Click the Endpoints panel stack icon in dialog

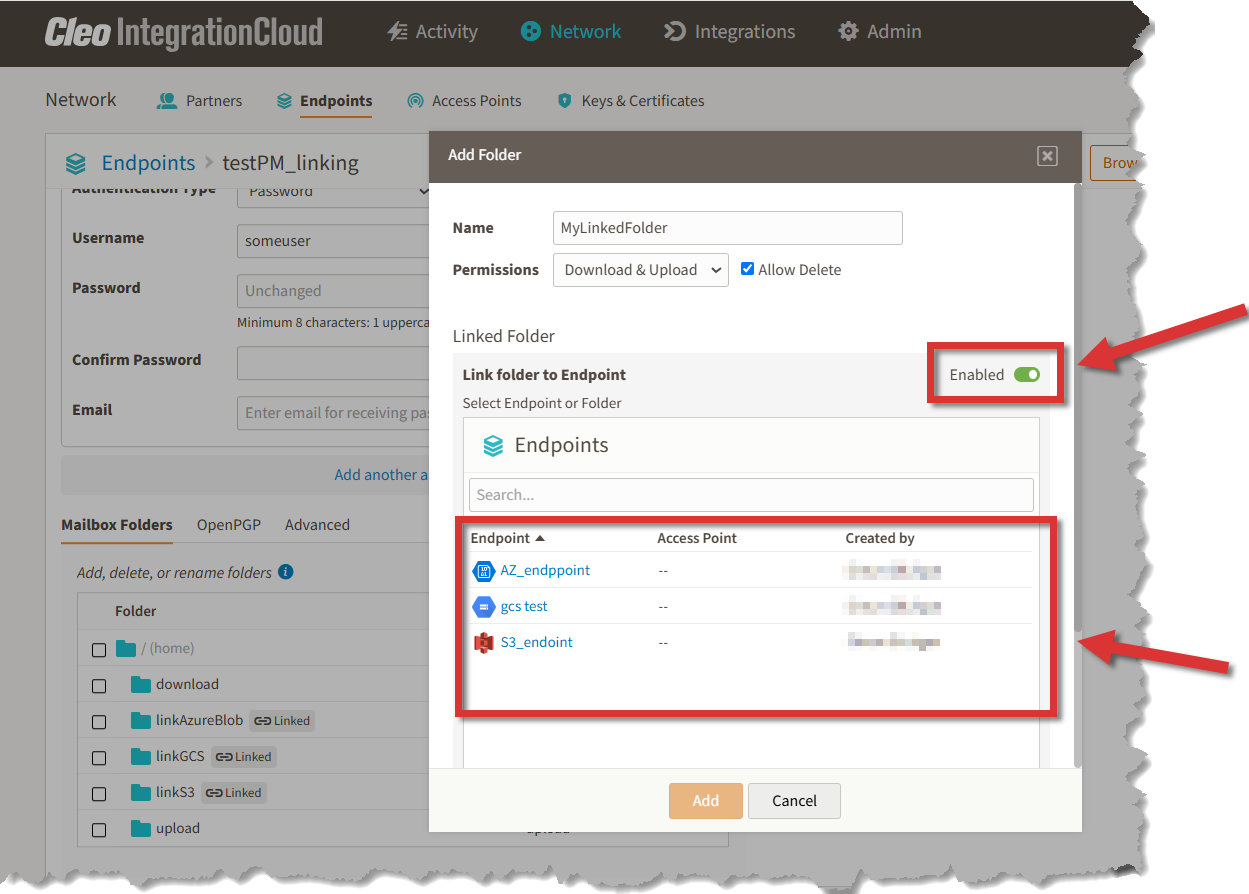(493, 446)
